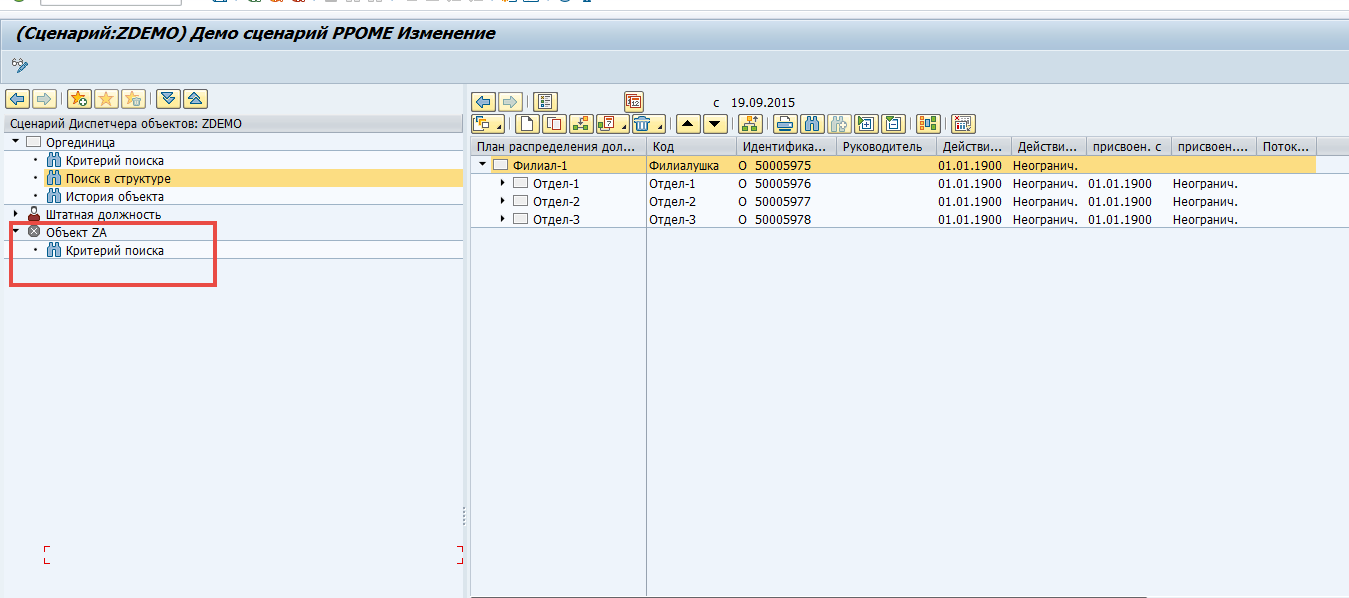Expand the Отдел-2 tree node
Image resolution: width=1349 pixels, height=598 pixels.
(x=502, y=202)
